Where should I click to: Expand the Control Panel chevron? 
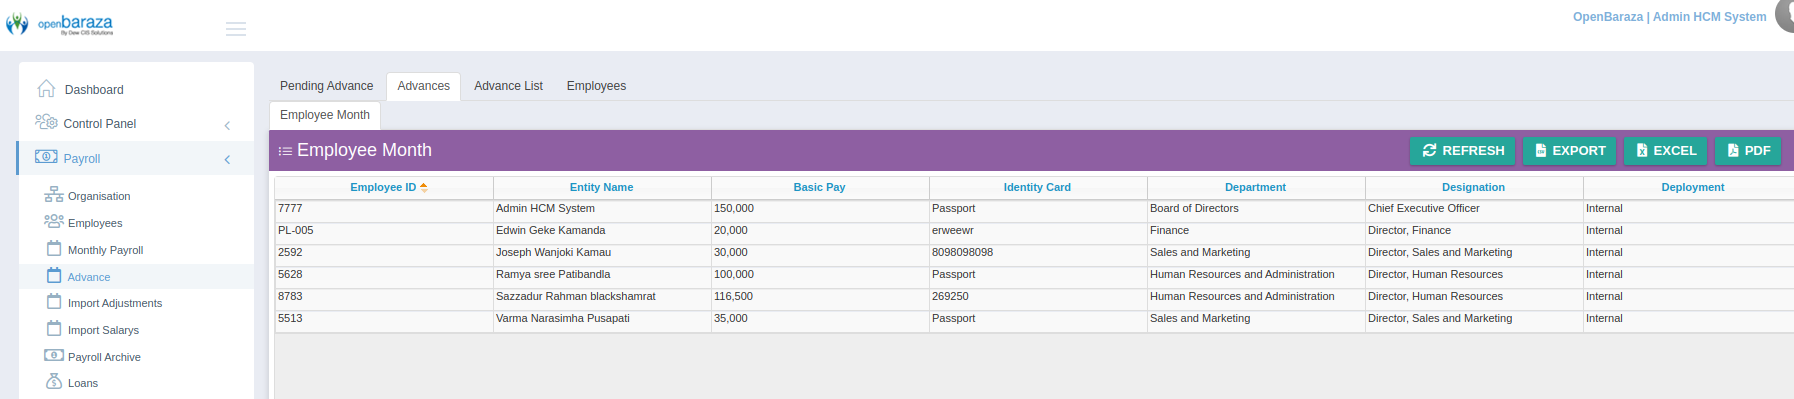click(x=227, y=125)
